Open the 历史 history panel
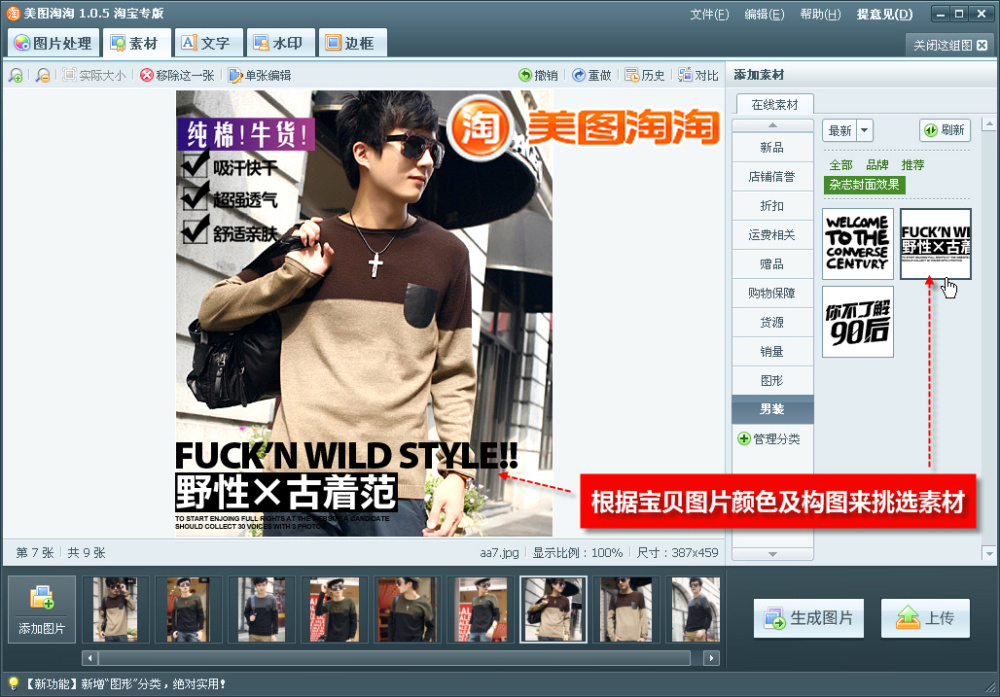The height and width of the screenshot is (697, 1000). pos(645,75)
